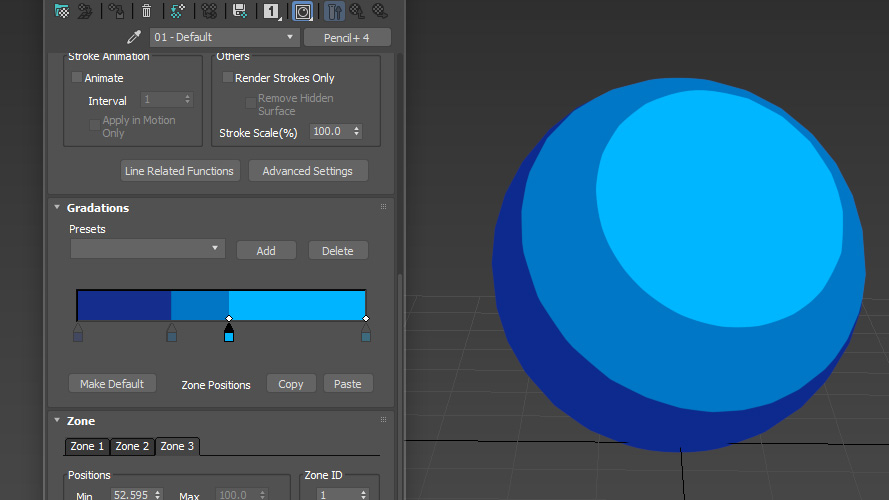Screen dimensions: 889x500
Task: Click the Put to Library icon
Action: click(240, 11)
